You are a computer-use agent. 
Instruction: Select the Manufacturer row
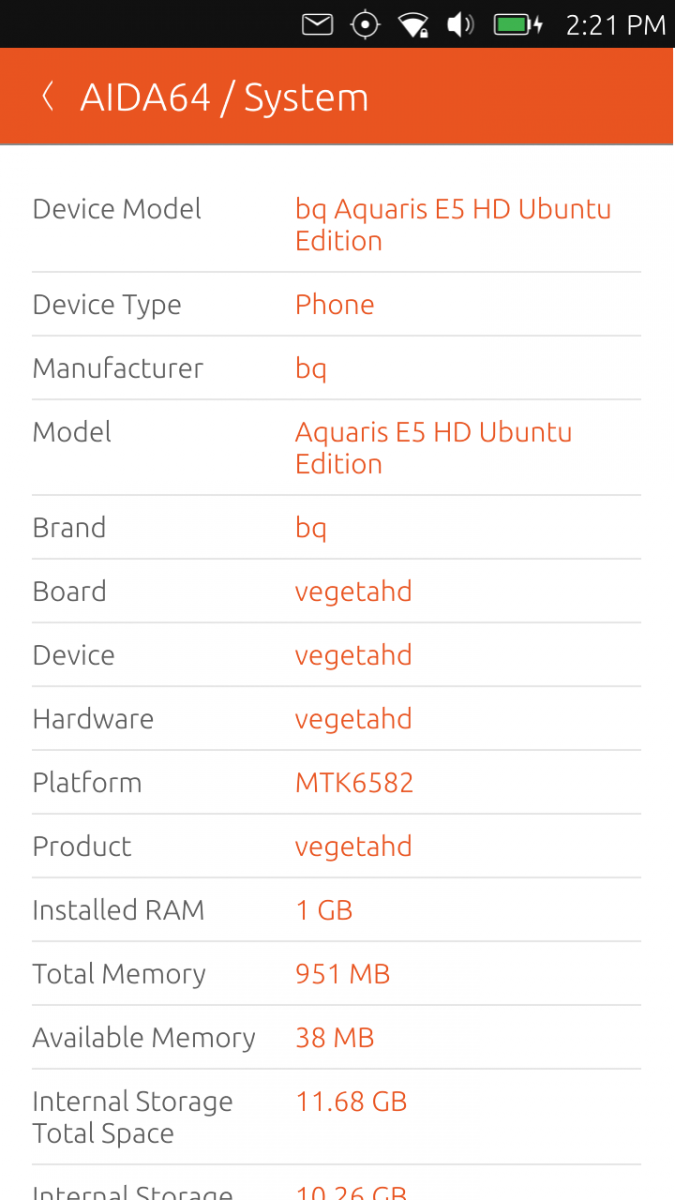336,368
